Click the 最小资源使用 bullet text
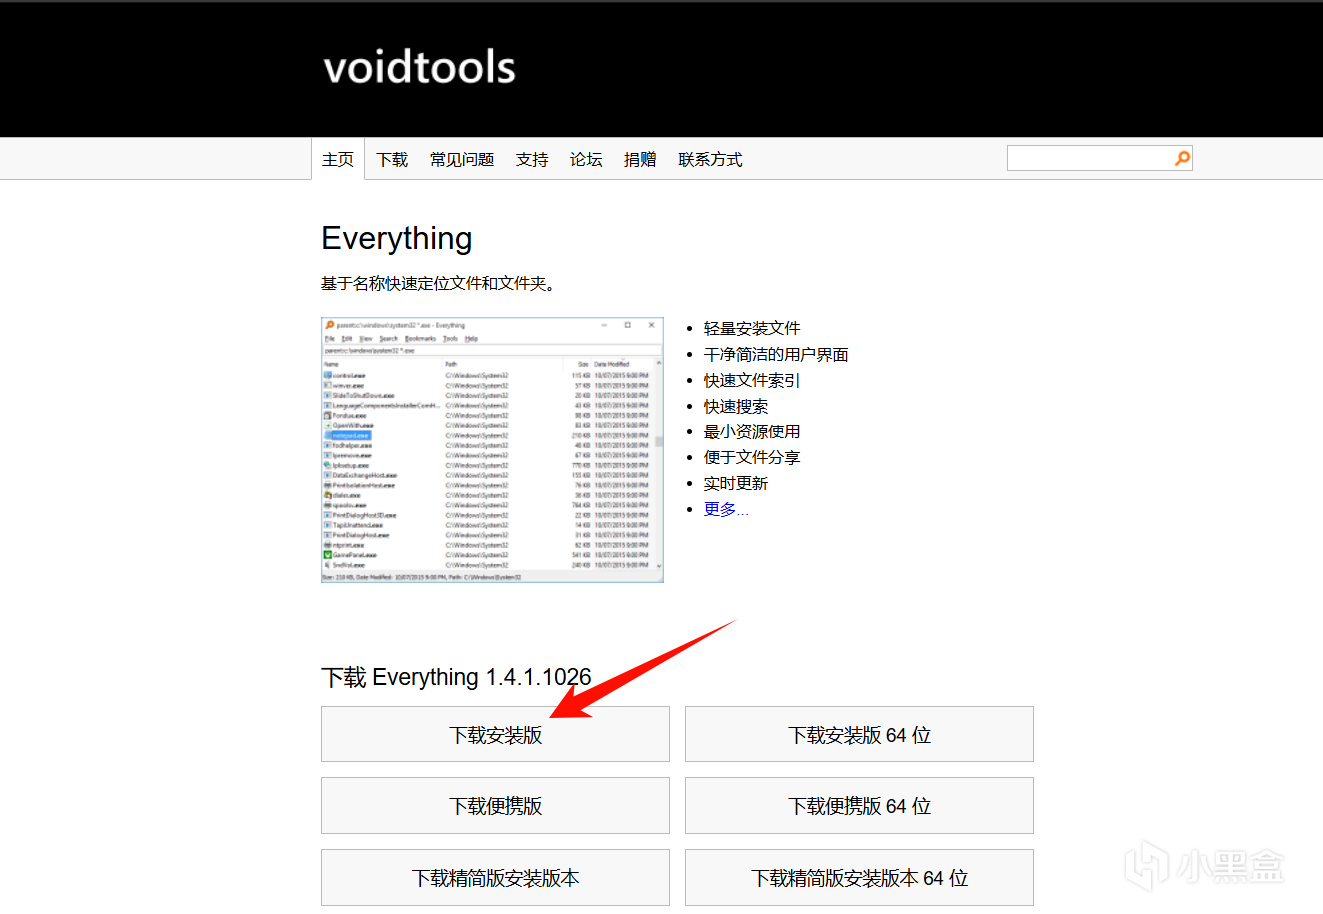The height and width of the screenshot is (914, 1323). click(752, 431)
